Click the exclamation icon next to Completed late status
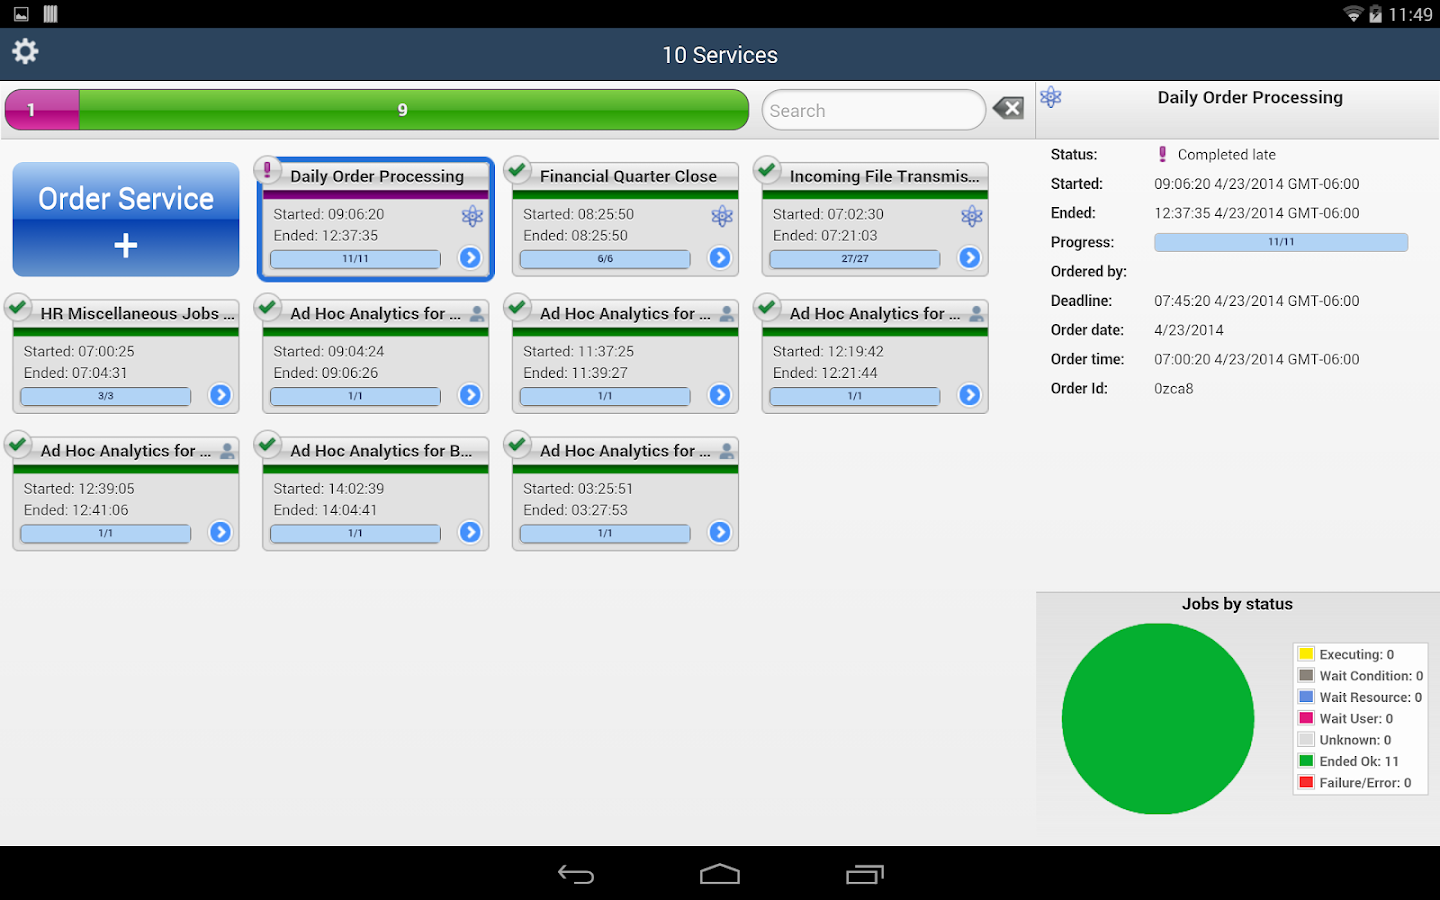This screenshot has width=1440, height=900. click(x=1162, y=153)
